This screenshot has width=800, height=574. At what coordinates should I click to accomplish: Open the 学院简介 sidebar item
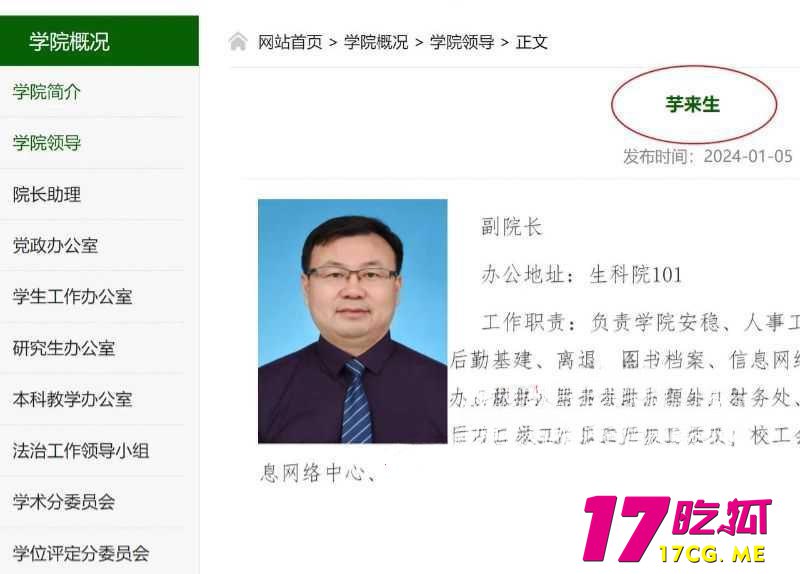(47, 92)
